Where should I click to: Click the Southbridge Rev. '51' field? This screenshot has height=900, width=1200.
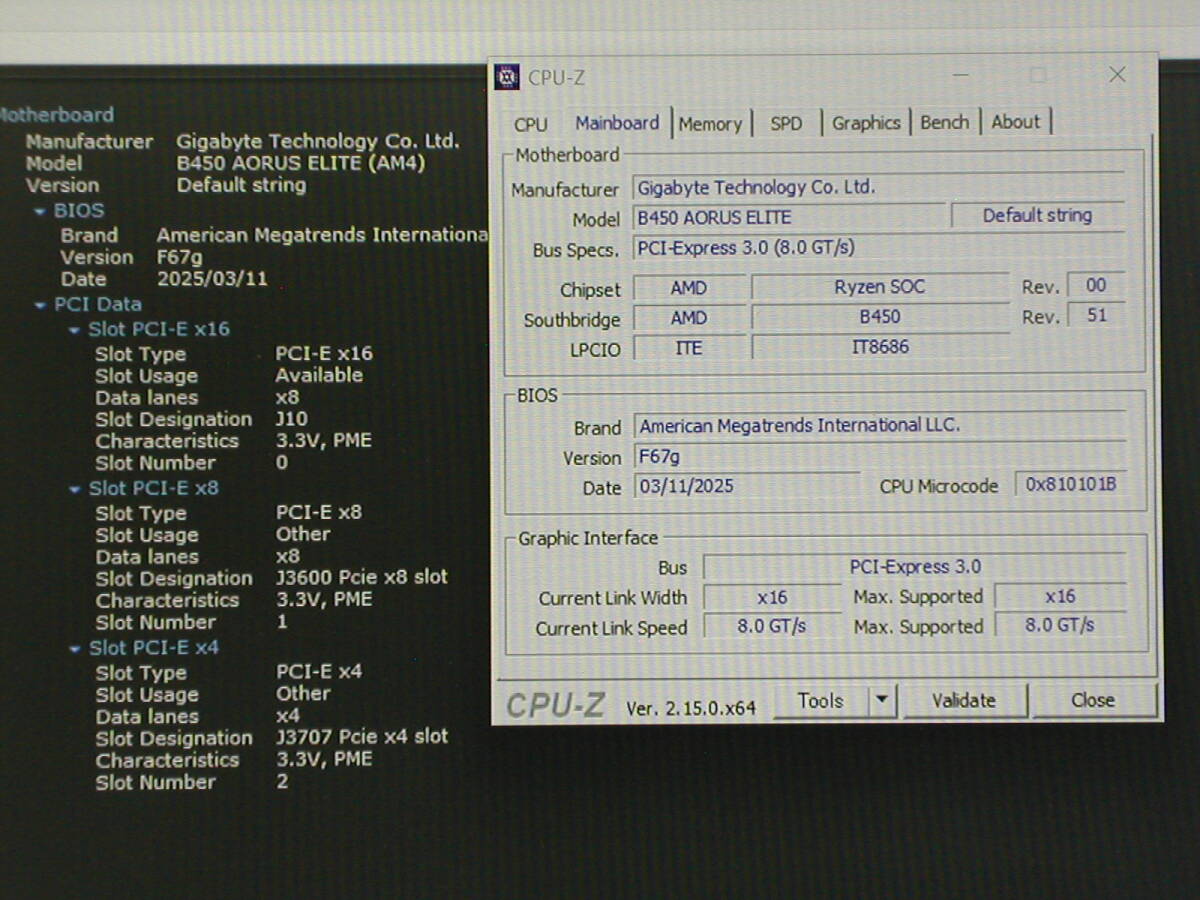coord(1096,315)
